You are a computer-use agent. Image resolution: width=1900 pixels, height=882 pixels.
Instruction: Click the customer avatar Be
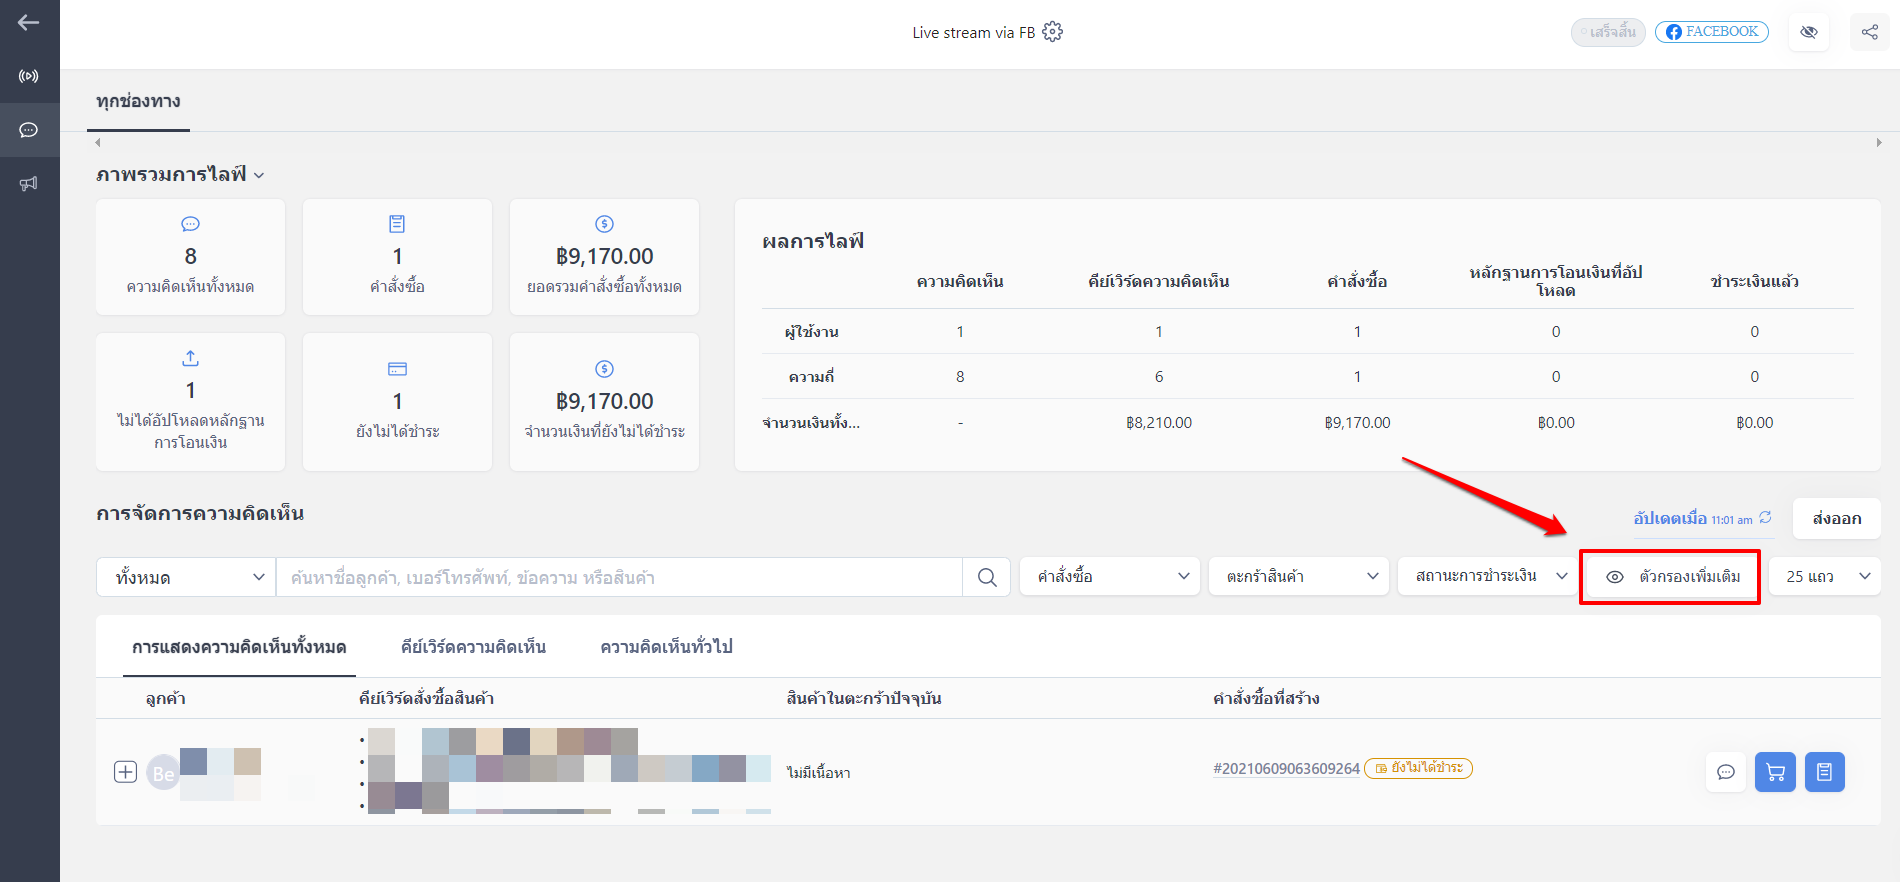(x=163, y=773)
